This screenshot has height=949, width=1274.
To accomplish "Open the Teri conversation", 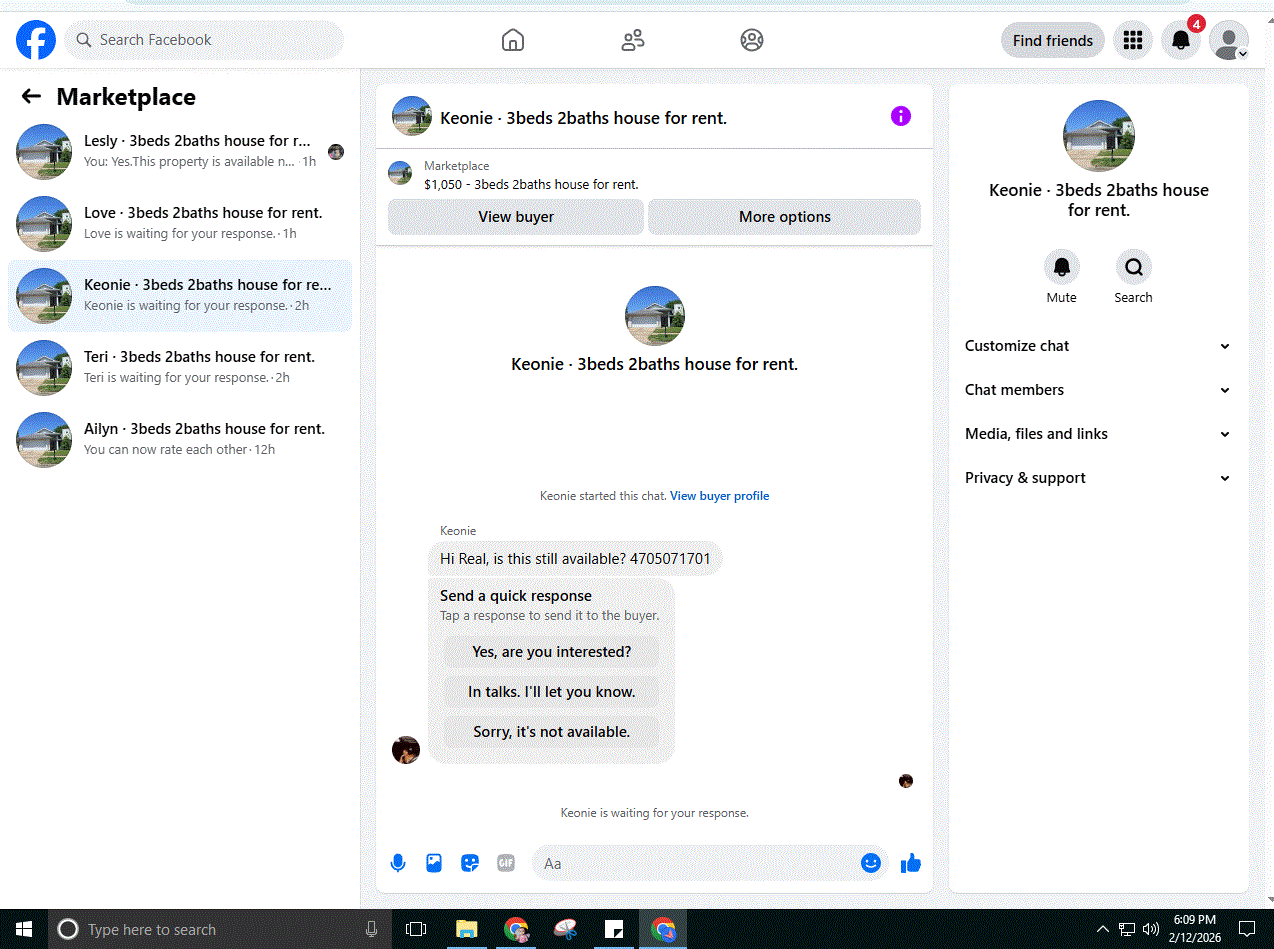I will [180, 368].
